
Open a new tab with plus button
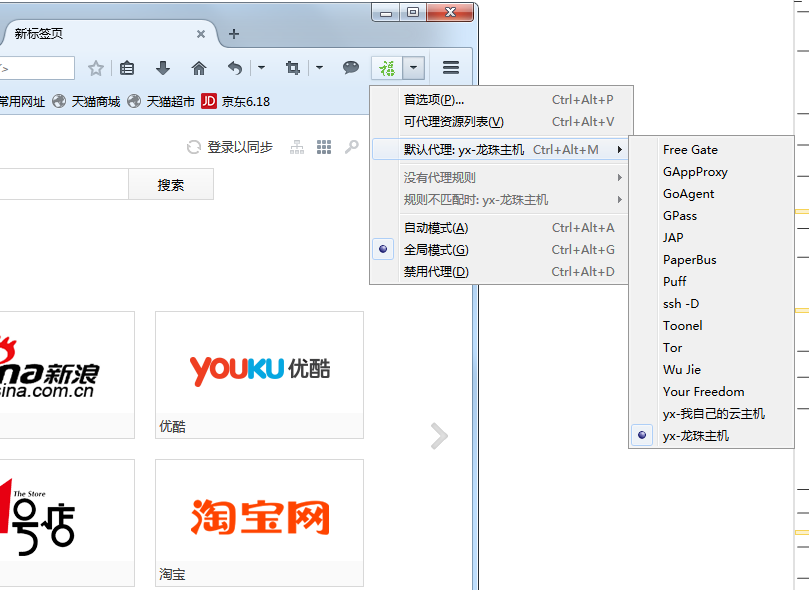(234, 34)
